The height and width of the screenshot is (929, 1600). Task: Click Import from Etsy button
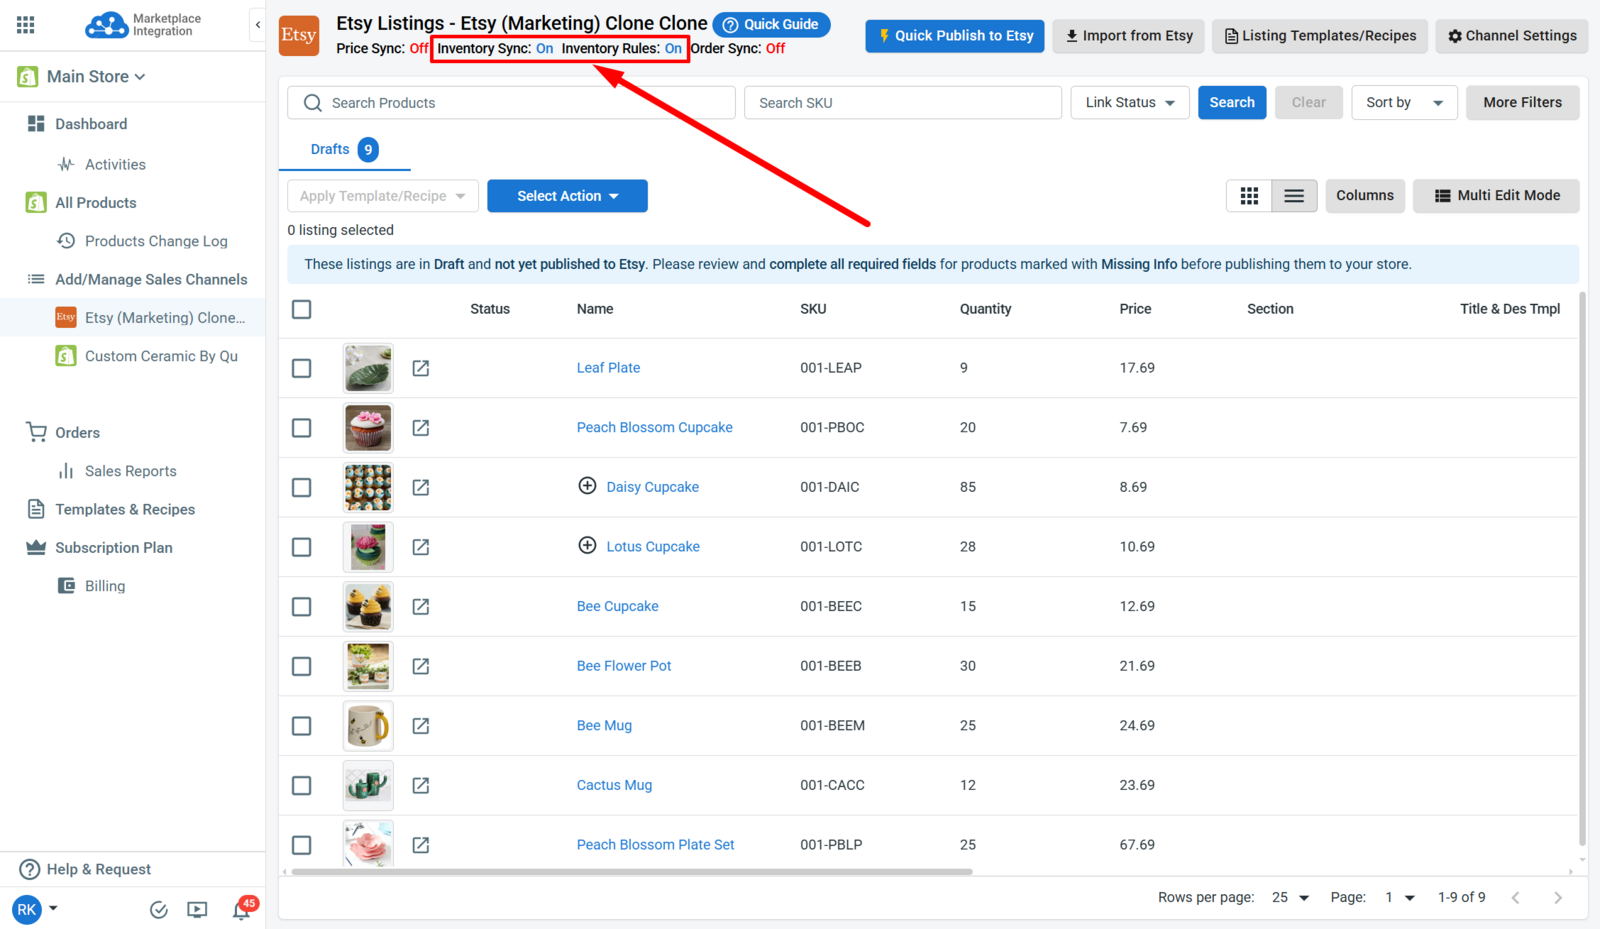(x=1129, y=36)
